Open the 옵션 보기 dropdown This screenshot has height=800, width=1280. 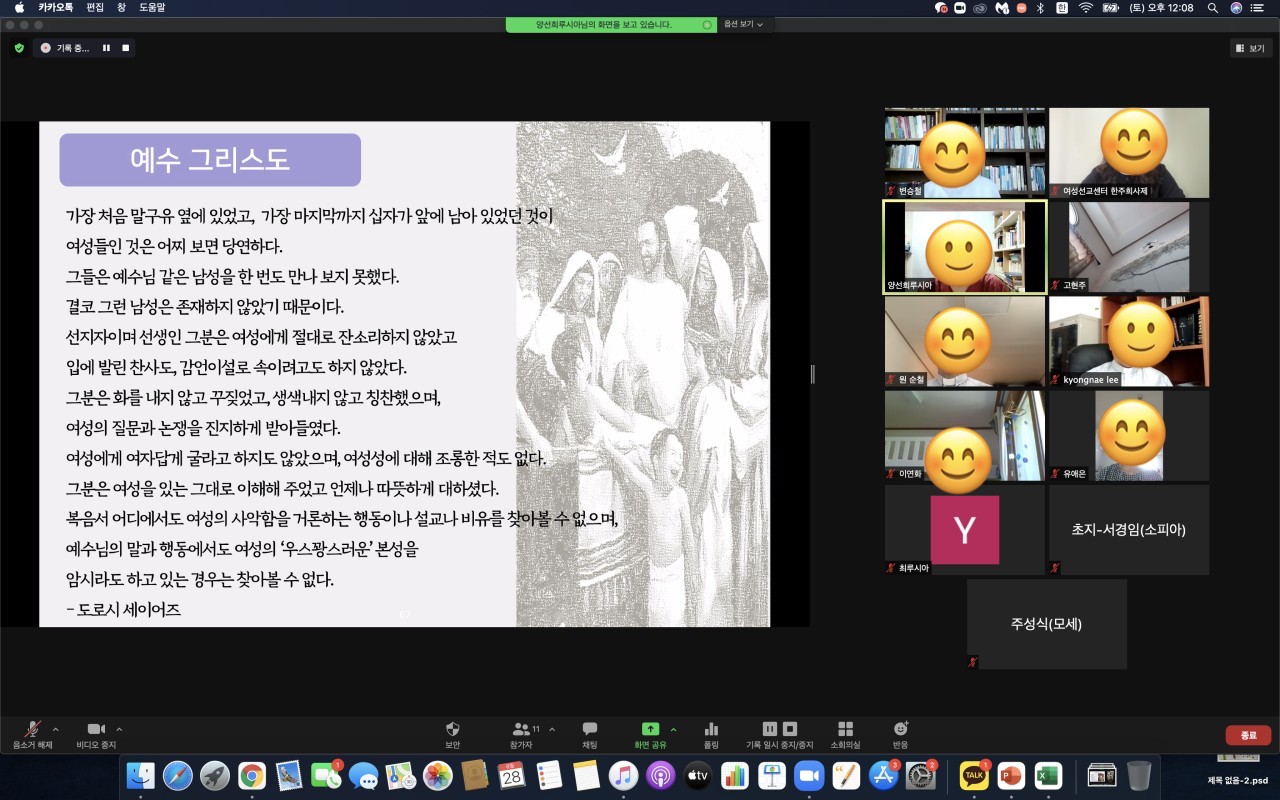point(744,24)
